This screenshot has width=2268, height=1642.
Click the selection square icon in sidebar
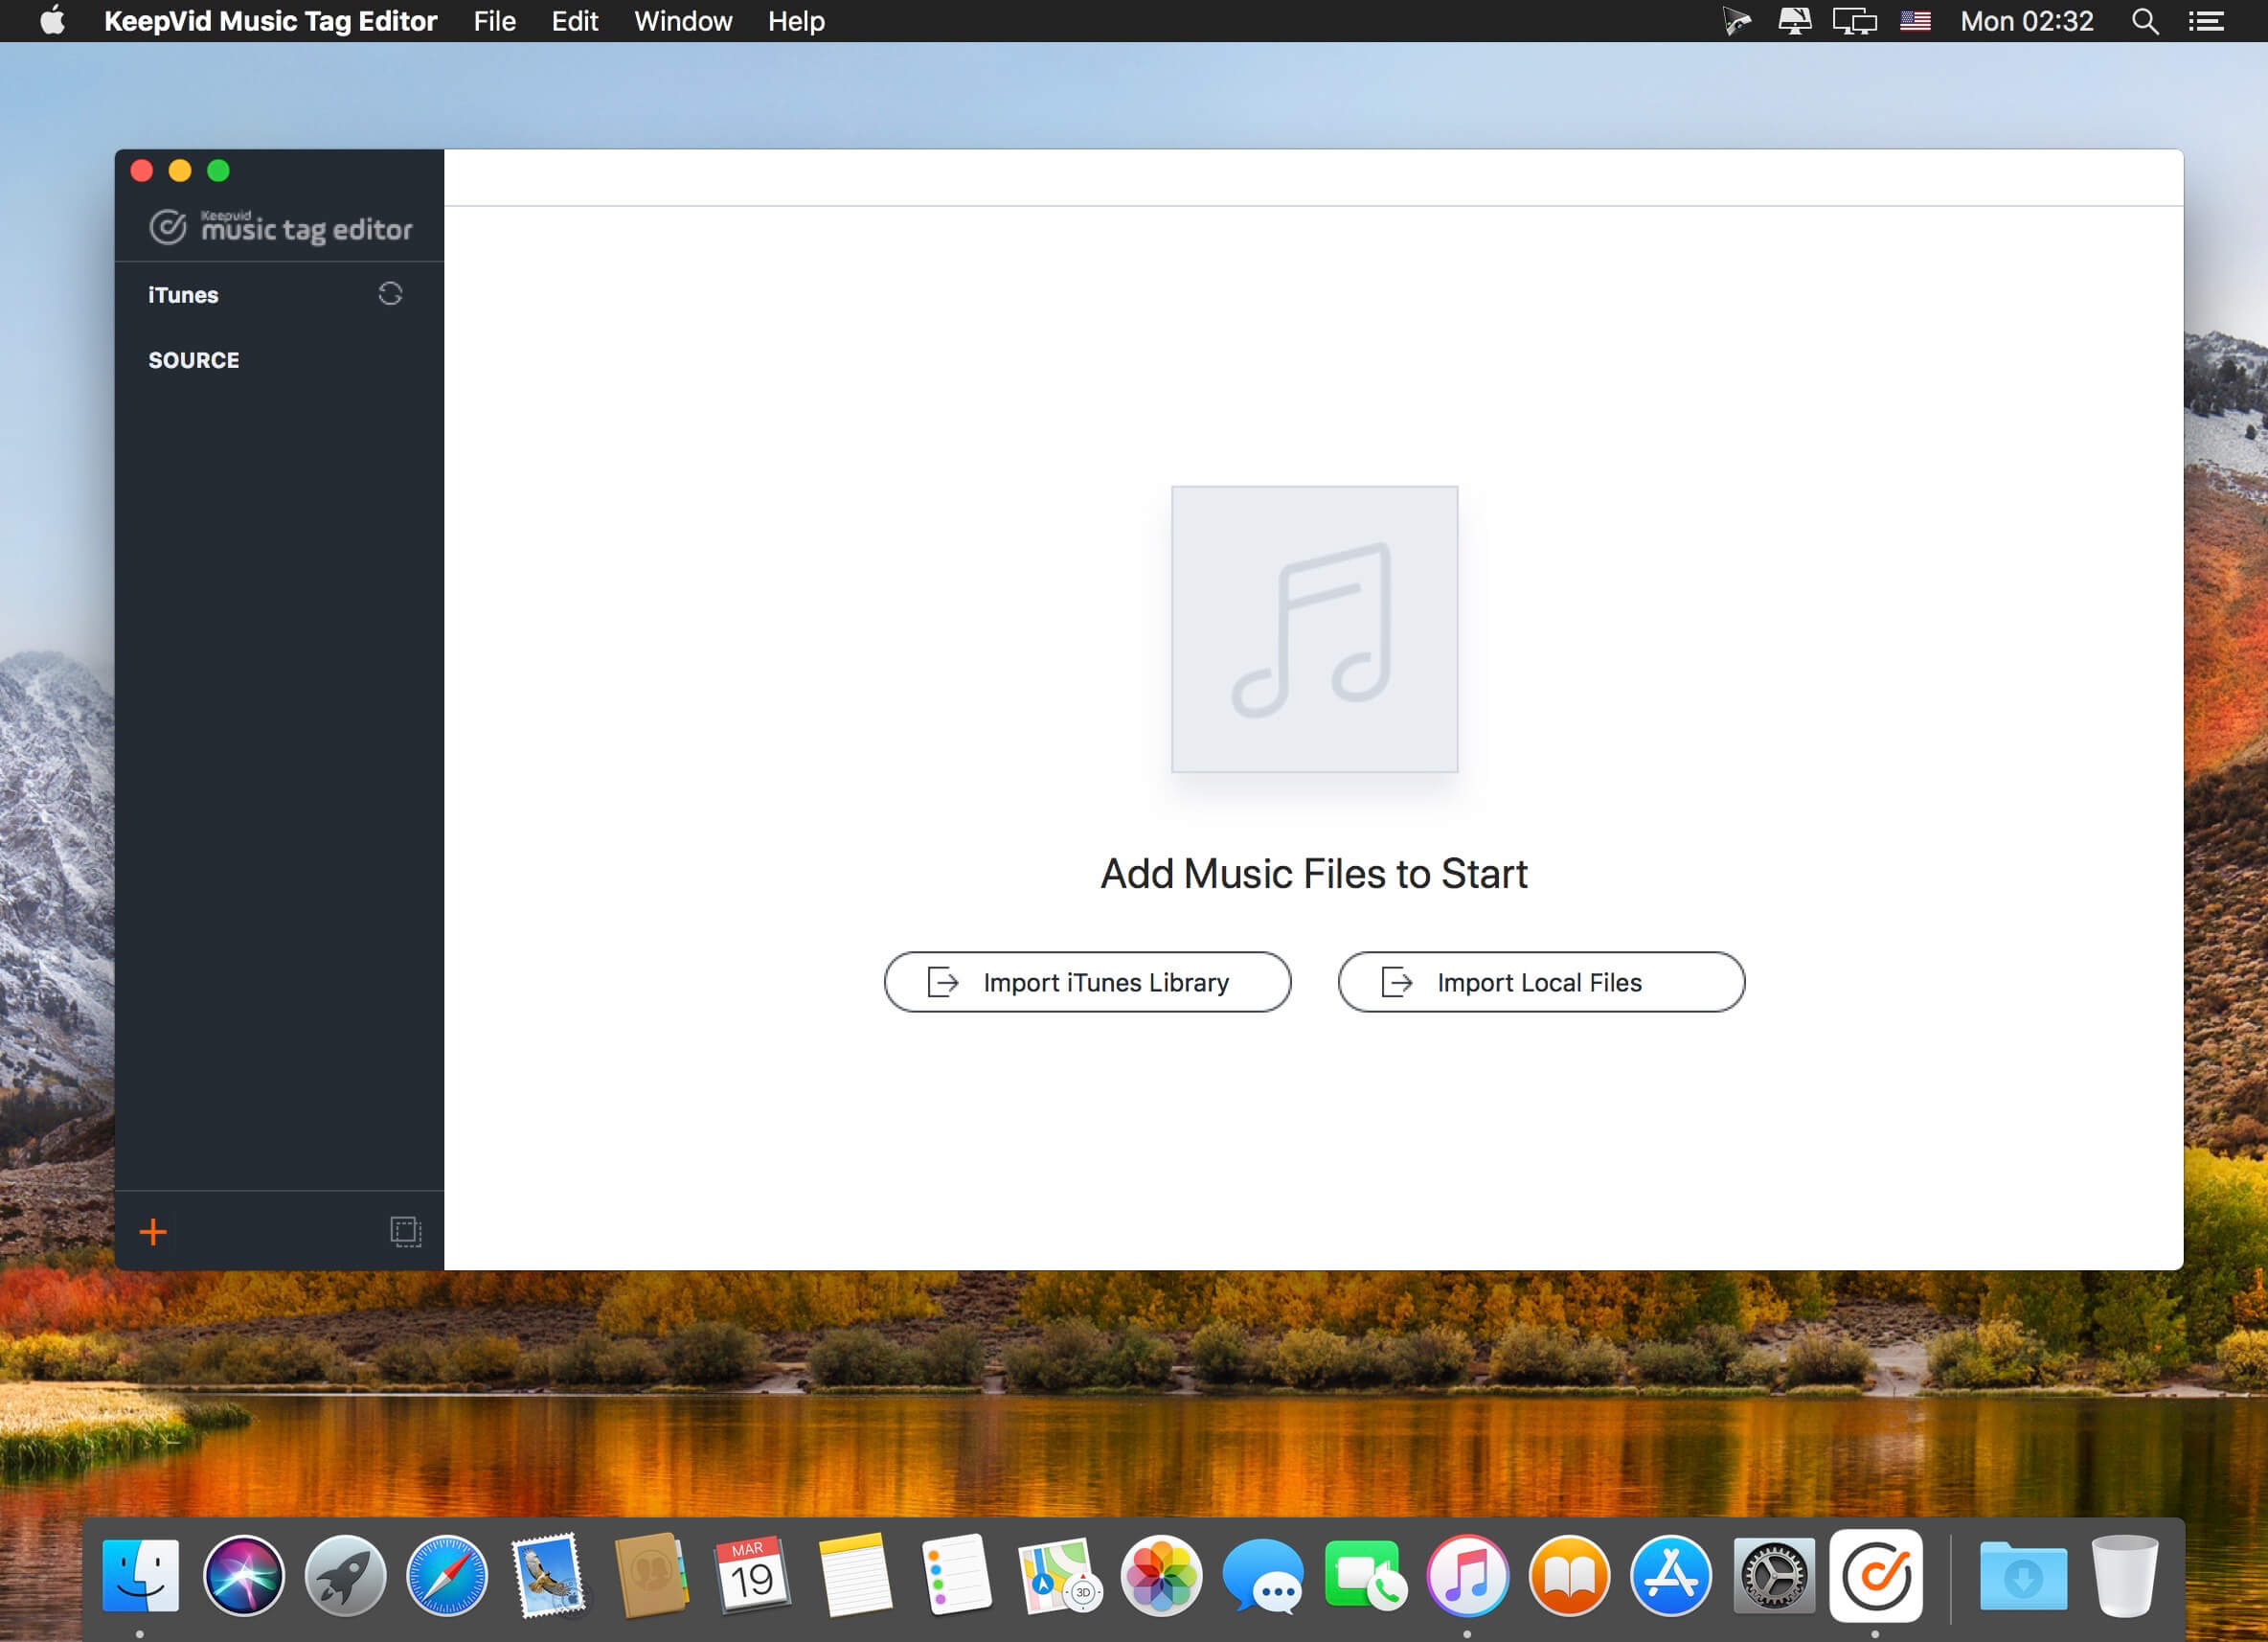(x=405, y=1231)
